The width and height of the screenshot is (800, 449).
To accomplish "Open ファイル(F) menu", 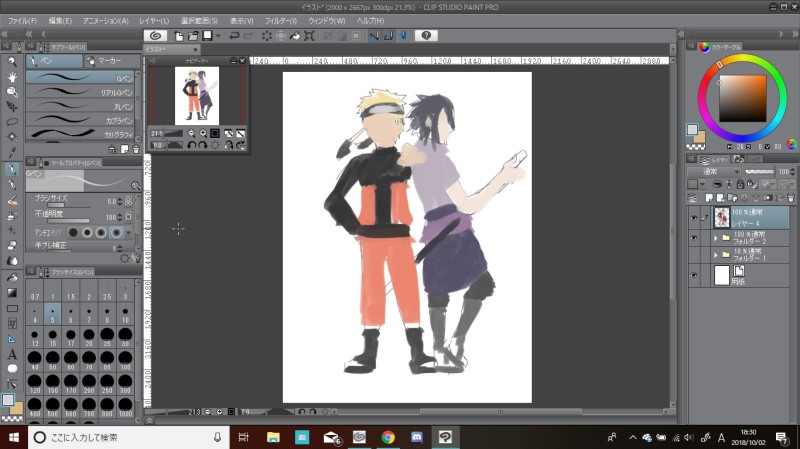I will (22, 21).
